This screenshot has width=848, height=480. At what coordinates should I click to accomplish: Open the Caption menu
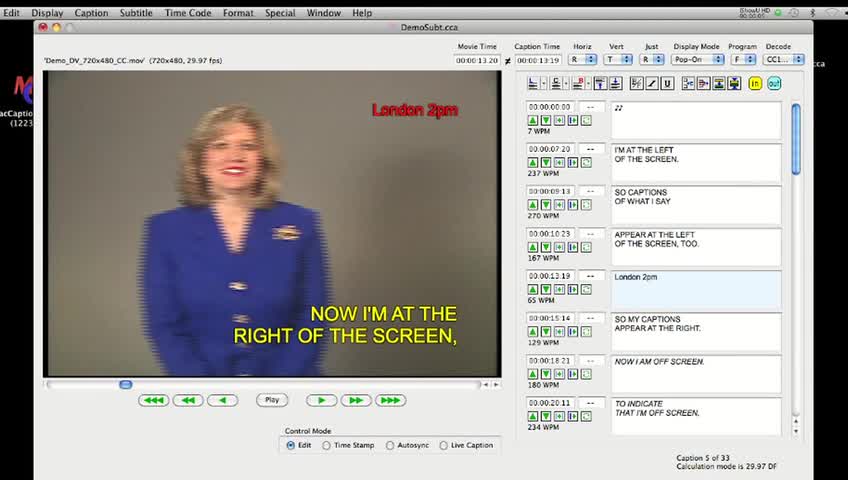coord(91,13)
